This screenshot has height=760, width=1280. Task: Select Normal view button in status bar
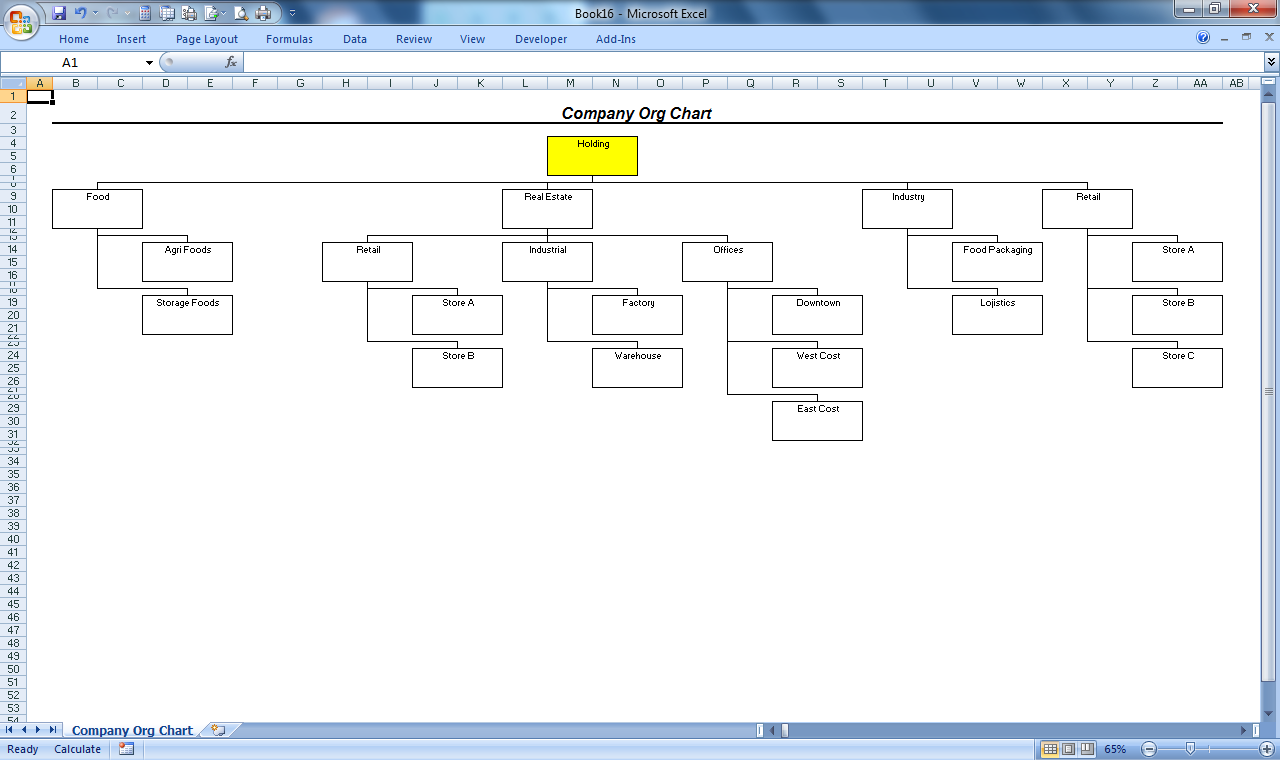pos(1050,749)
